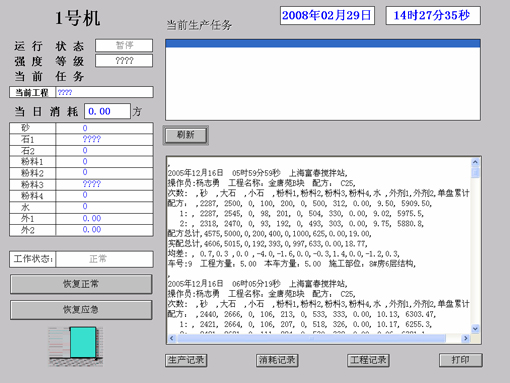Click the horizontal scrollbar thumb in log
This screenshot has width=510, height=383.
tap(312, 338)
